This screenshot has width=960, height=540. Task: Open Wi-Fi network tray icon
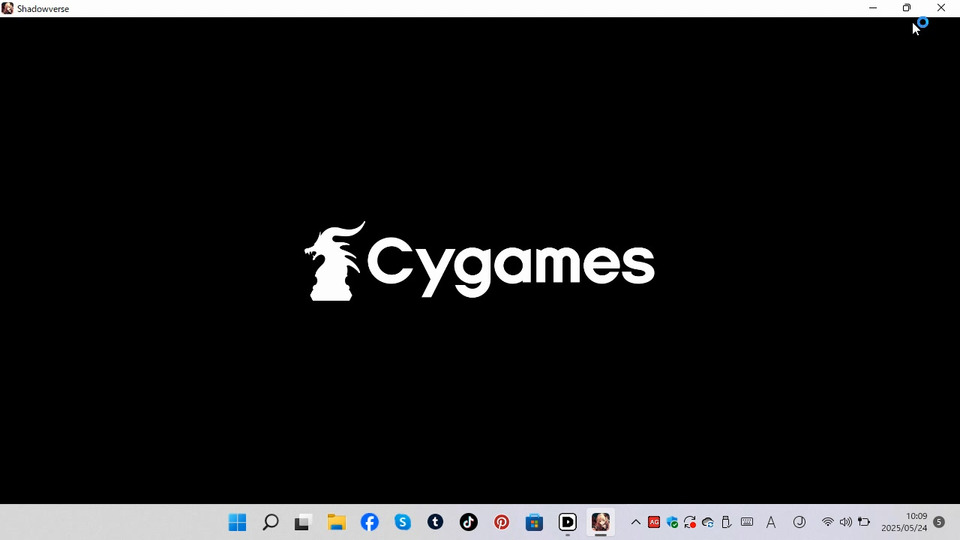(828, 522)
